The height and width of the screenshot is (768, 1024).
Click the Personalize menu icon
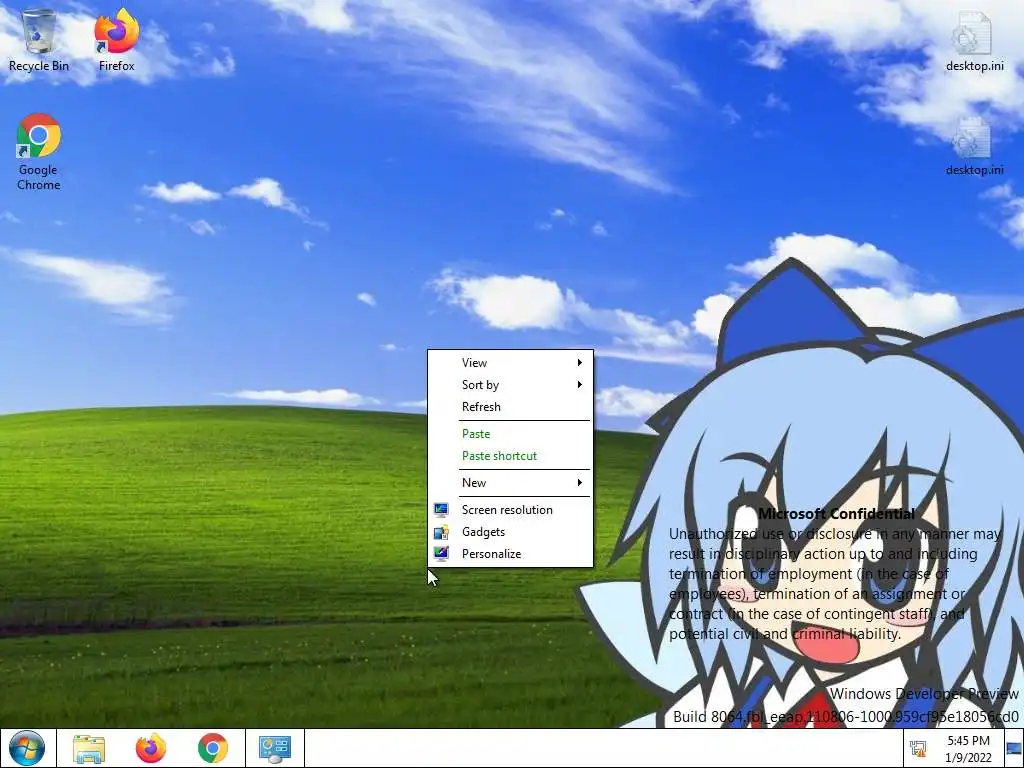pyautogui.click(x=441, y=554)
